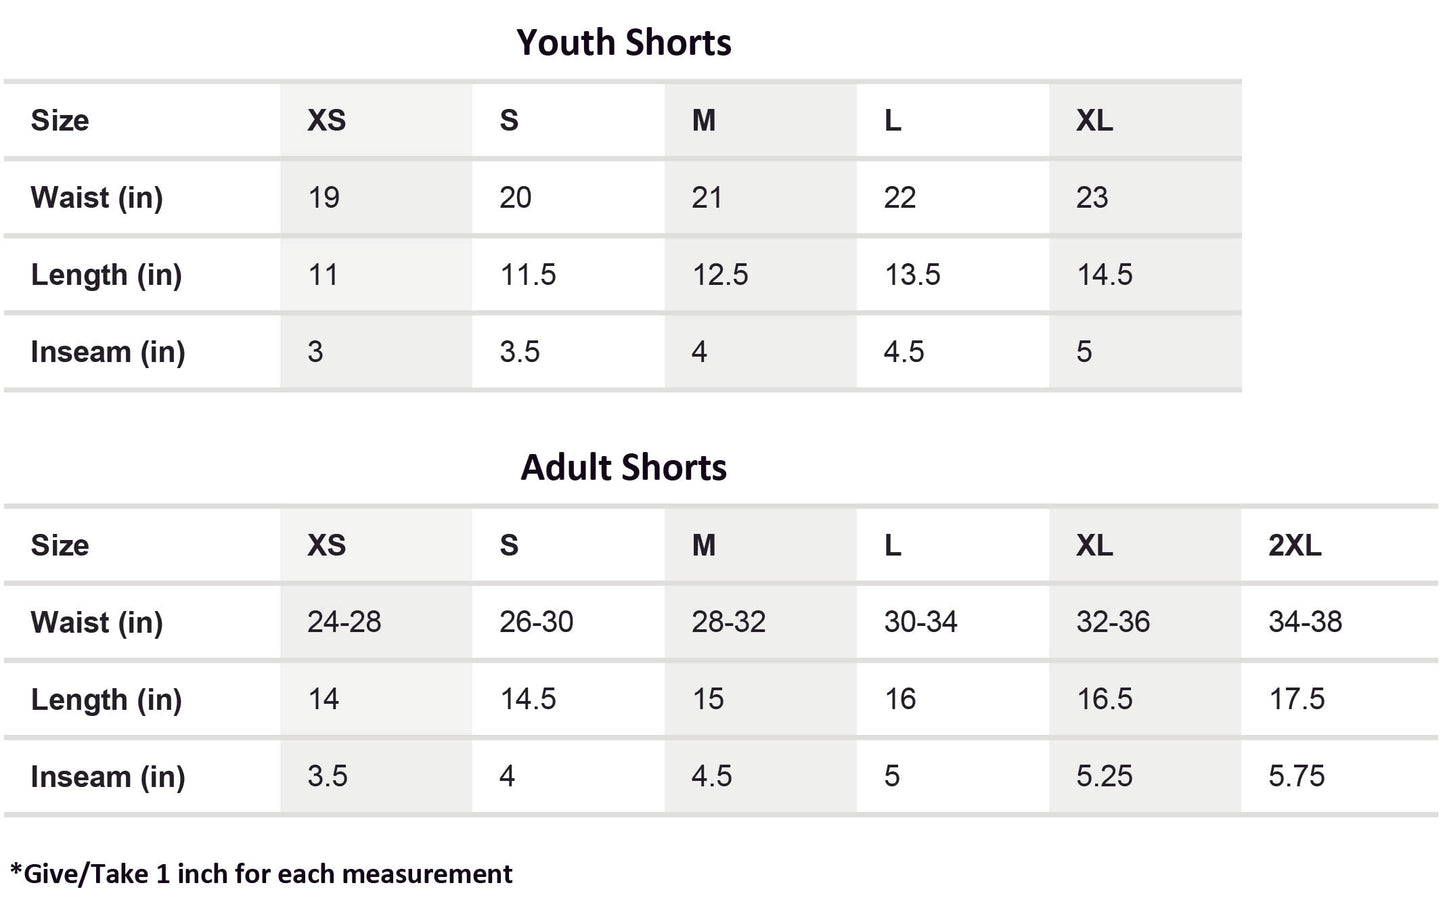Viewport: 1445px width, 900px height.
Task: Select Youth Shorts XL waist value 23
Action: click(1092, 197)
